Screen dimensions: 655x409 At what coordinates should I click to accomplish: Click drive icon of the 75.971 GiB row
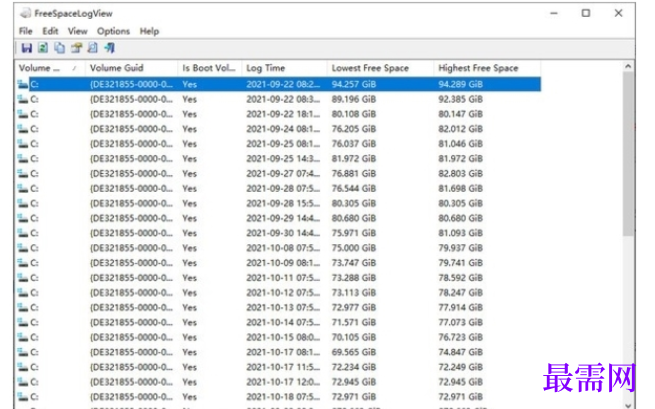click(x=23, y=233)
